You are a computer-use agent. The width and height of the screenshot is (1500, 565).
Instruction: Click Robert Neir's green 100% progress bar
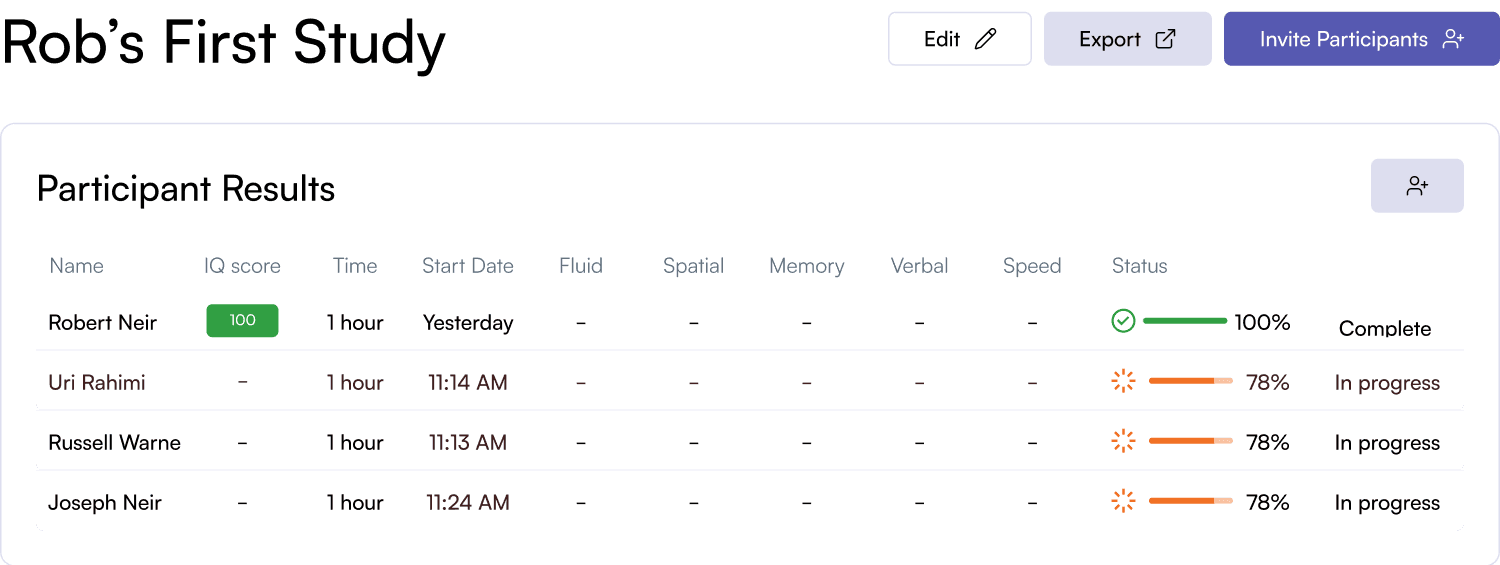(x=1185, y=321)
